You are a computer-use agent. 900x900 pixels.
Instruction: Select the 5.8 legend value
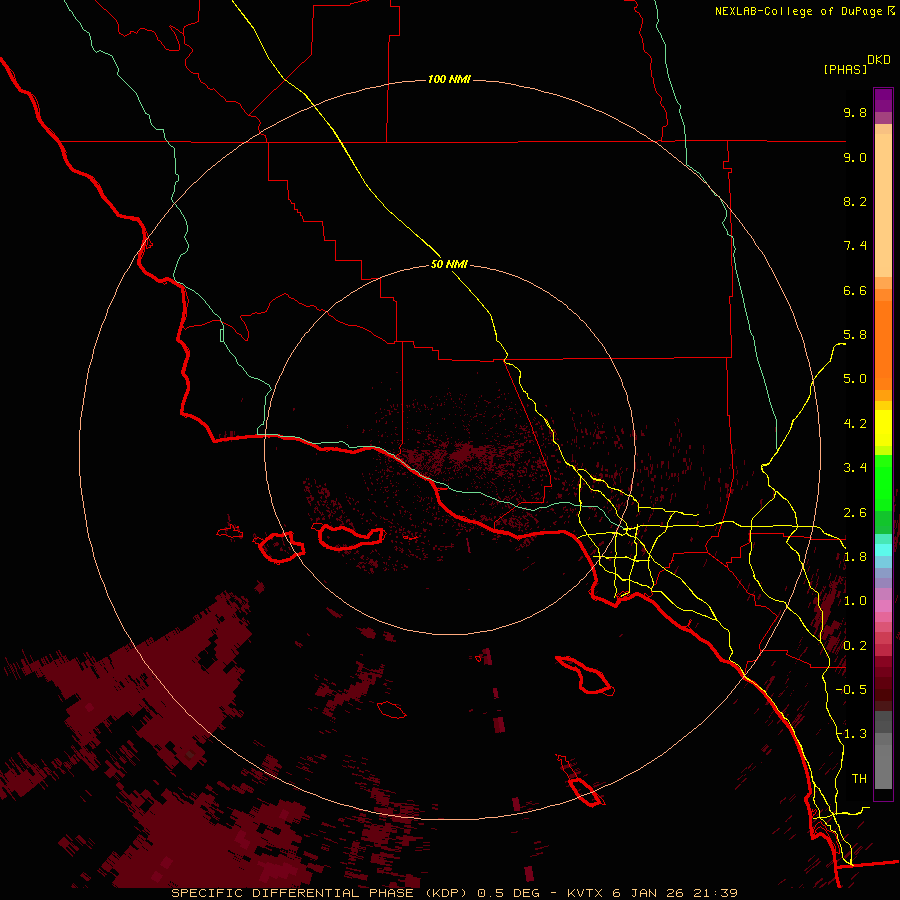click(855, 335)
